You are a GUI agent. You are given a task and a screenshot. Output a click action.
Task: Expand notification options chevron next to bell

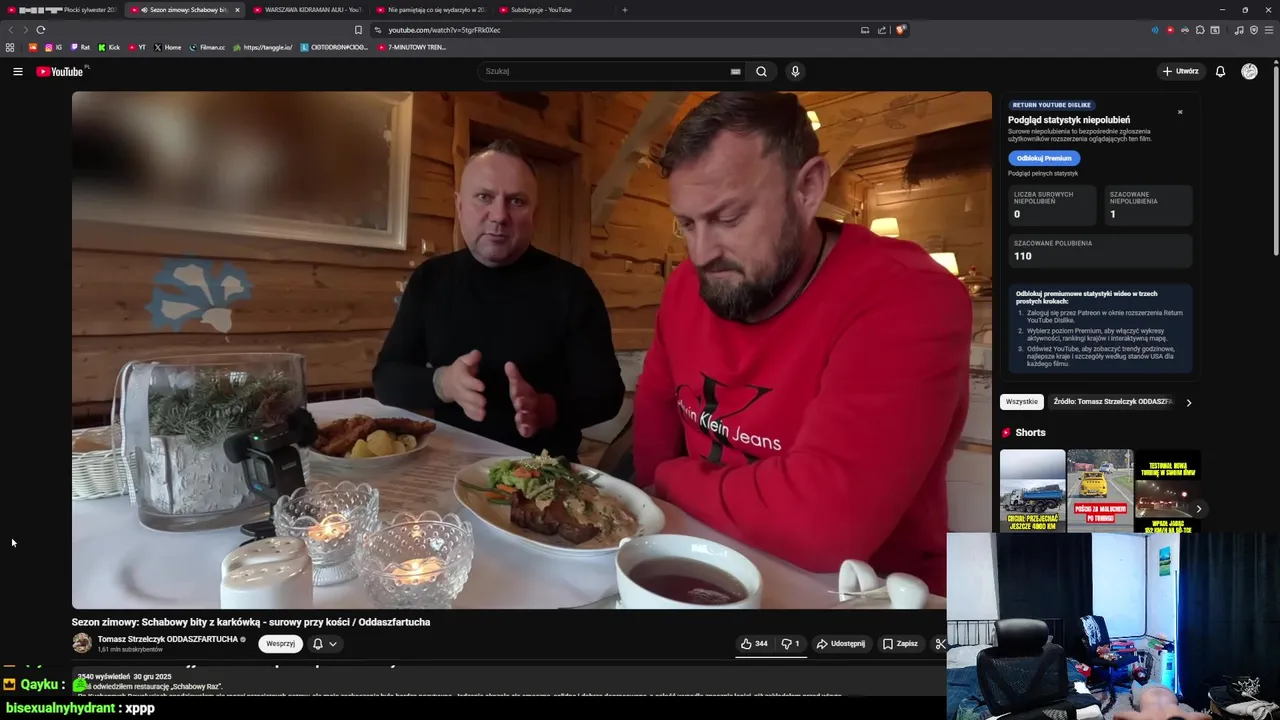[333, 644]
